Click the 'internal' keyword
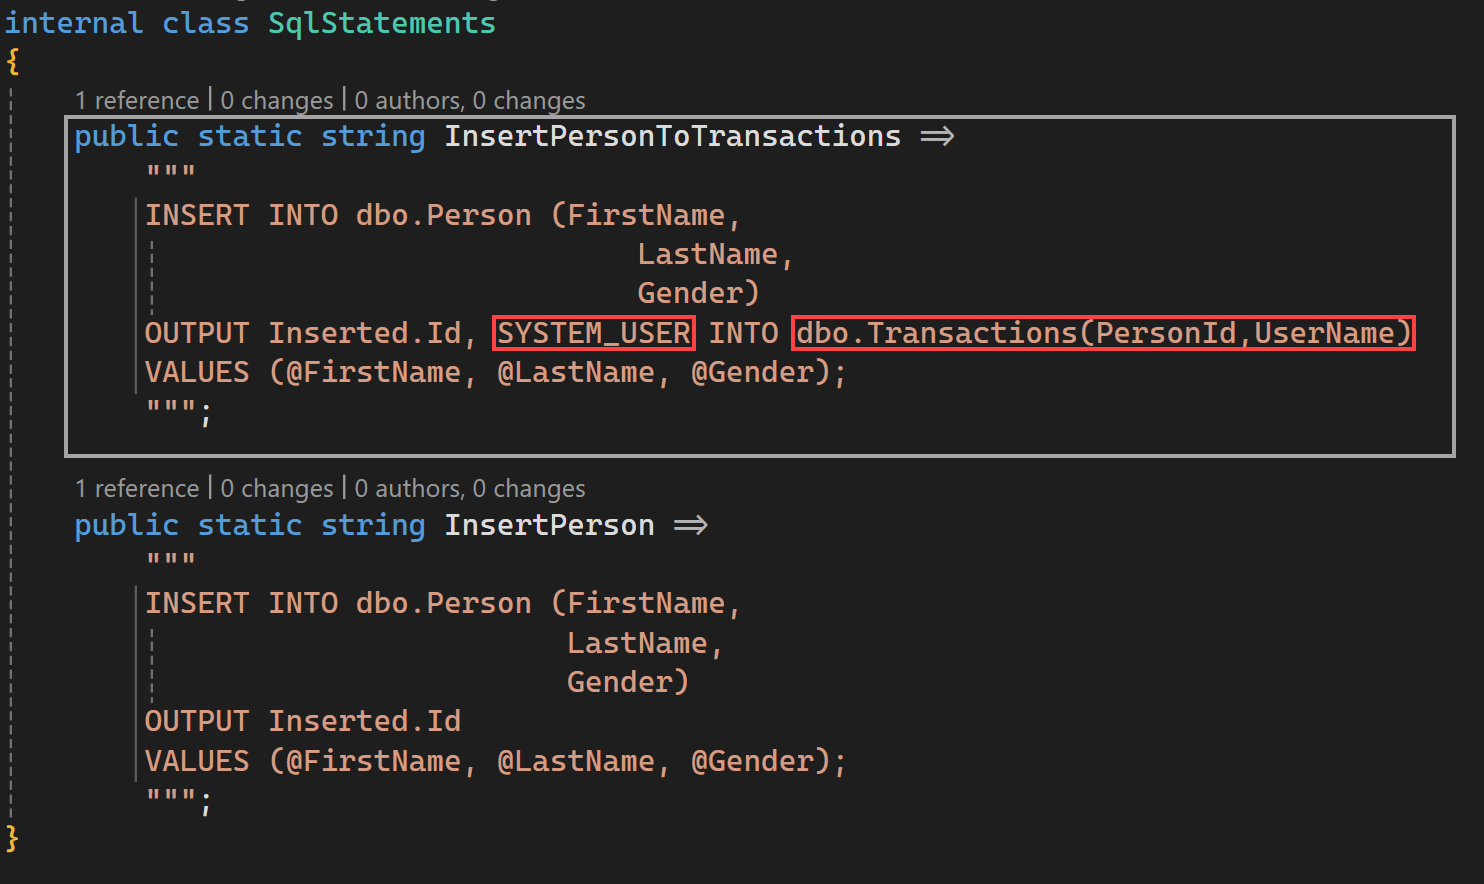The width and height of the screenshot is (1484, 884). [x=74, y=23]
